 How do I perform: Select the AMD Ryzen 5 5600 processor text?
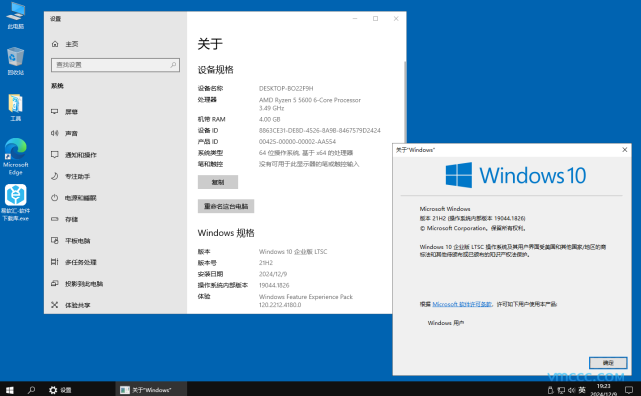309,104
